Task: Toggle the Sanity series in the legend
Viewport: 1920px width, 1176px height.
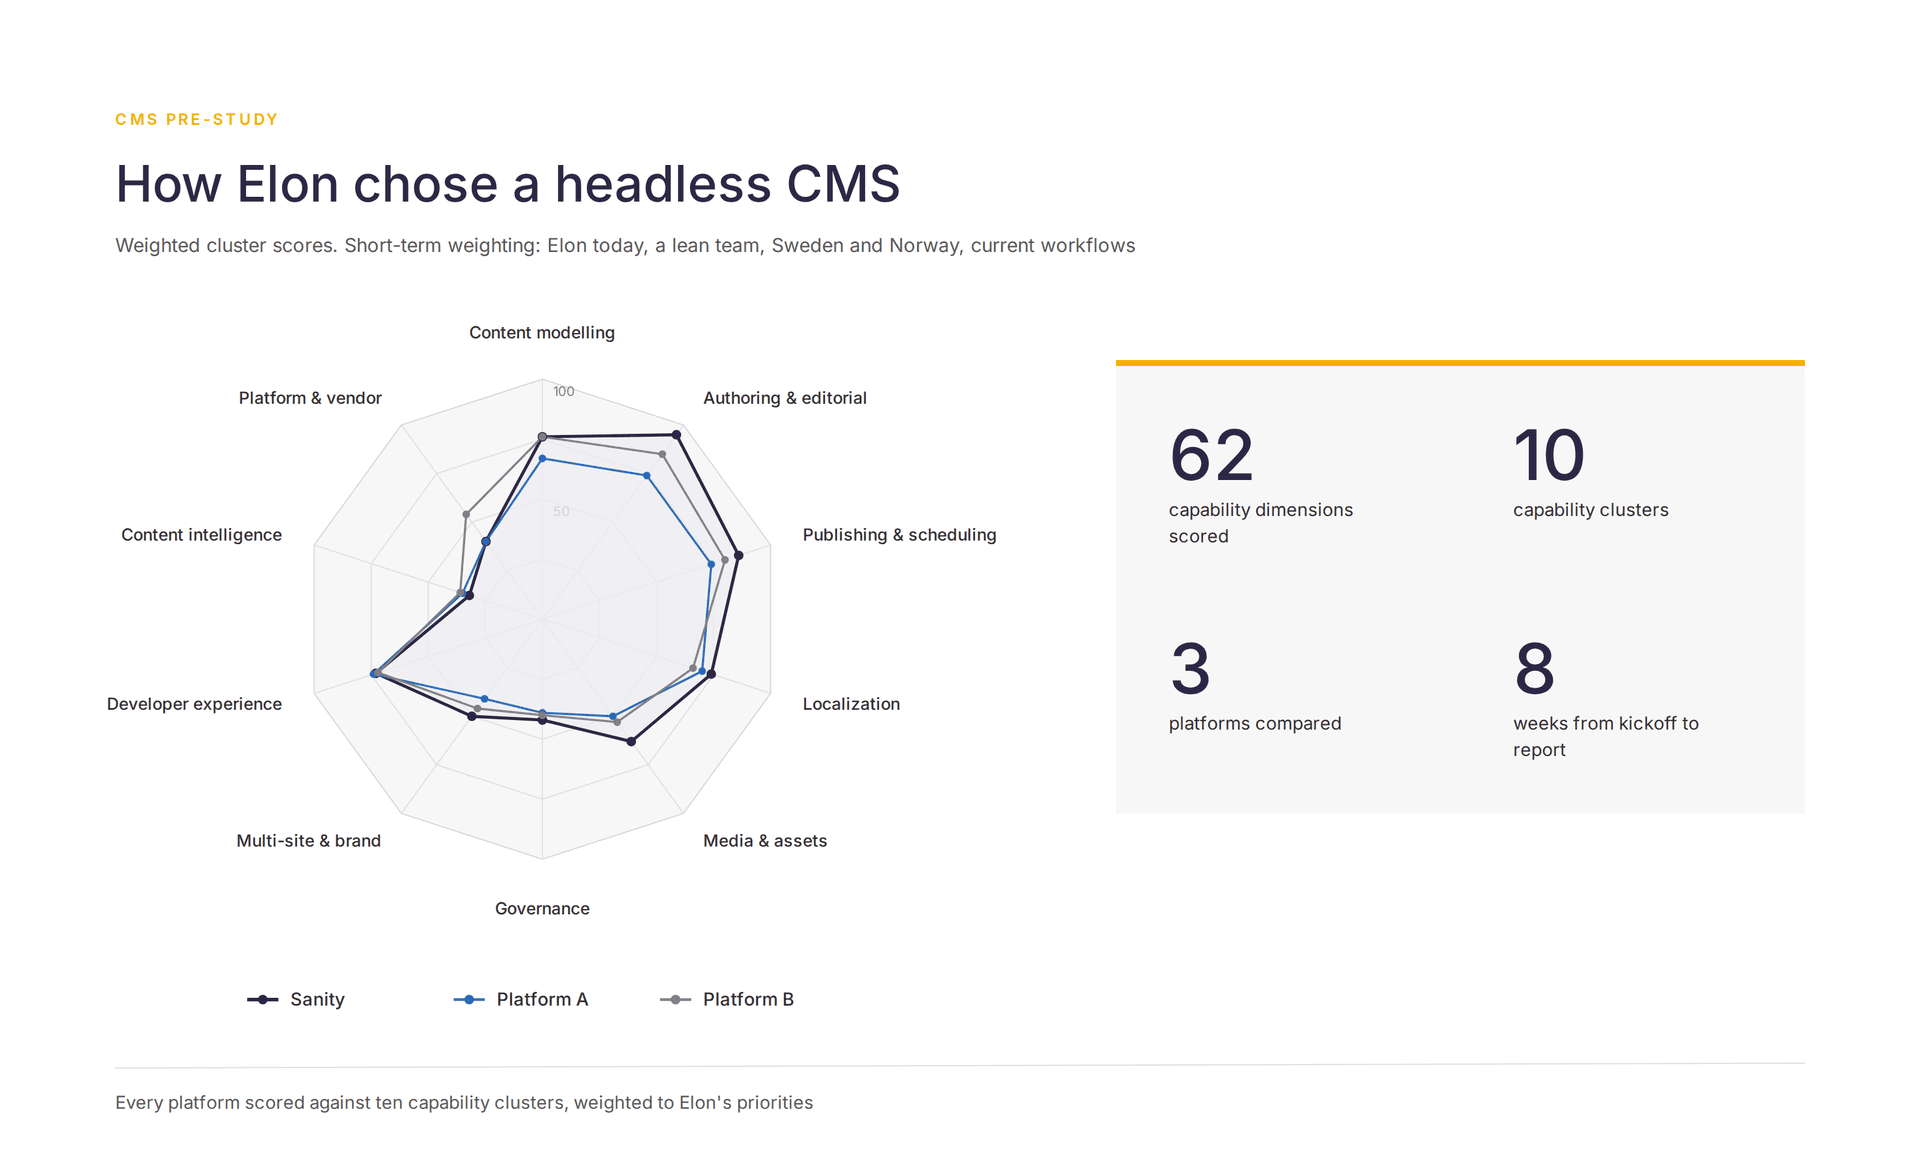Action: click(296, 999)
